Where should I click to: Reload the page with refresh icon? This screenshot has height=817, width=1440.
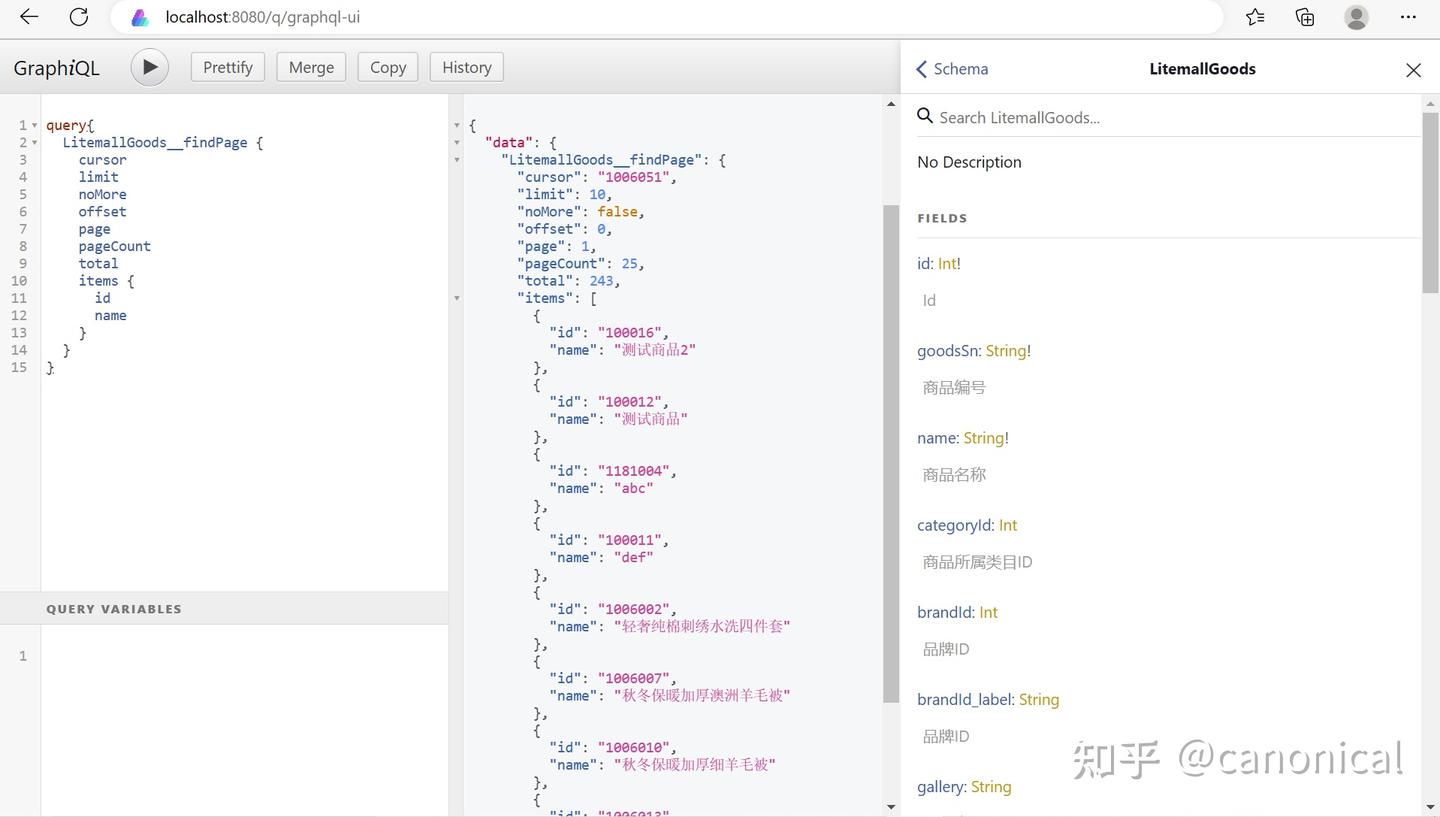pos(79,17)
